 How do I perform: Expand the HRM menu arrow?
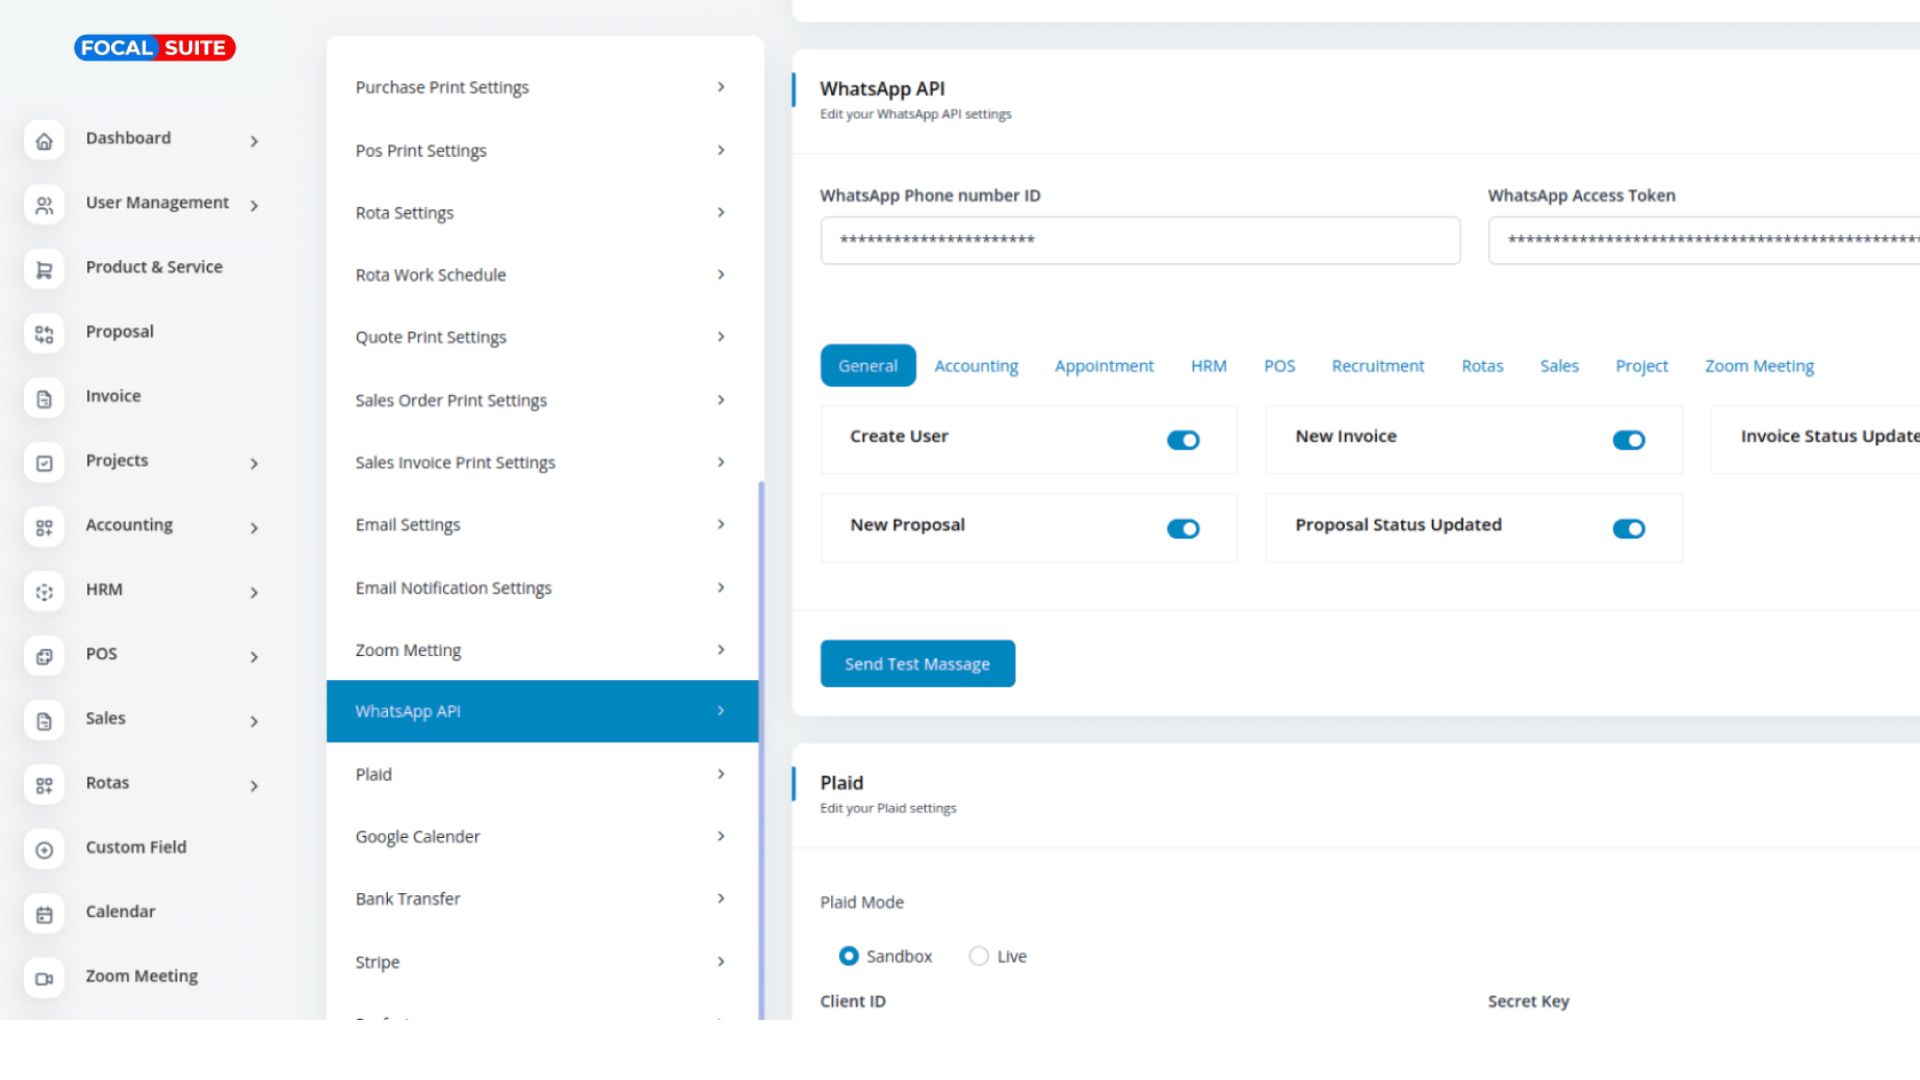254,592
